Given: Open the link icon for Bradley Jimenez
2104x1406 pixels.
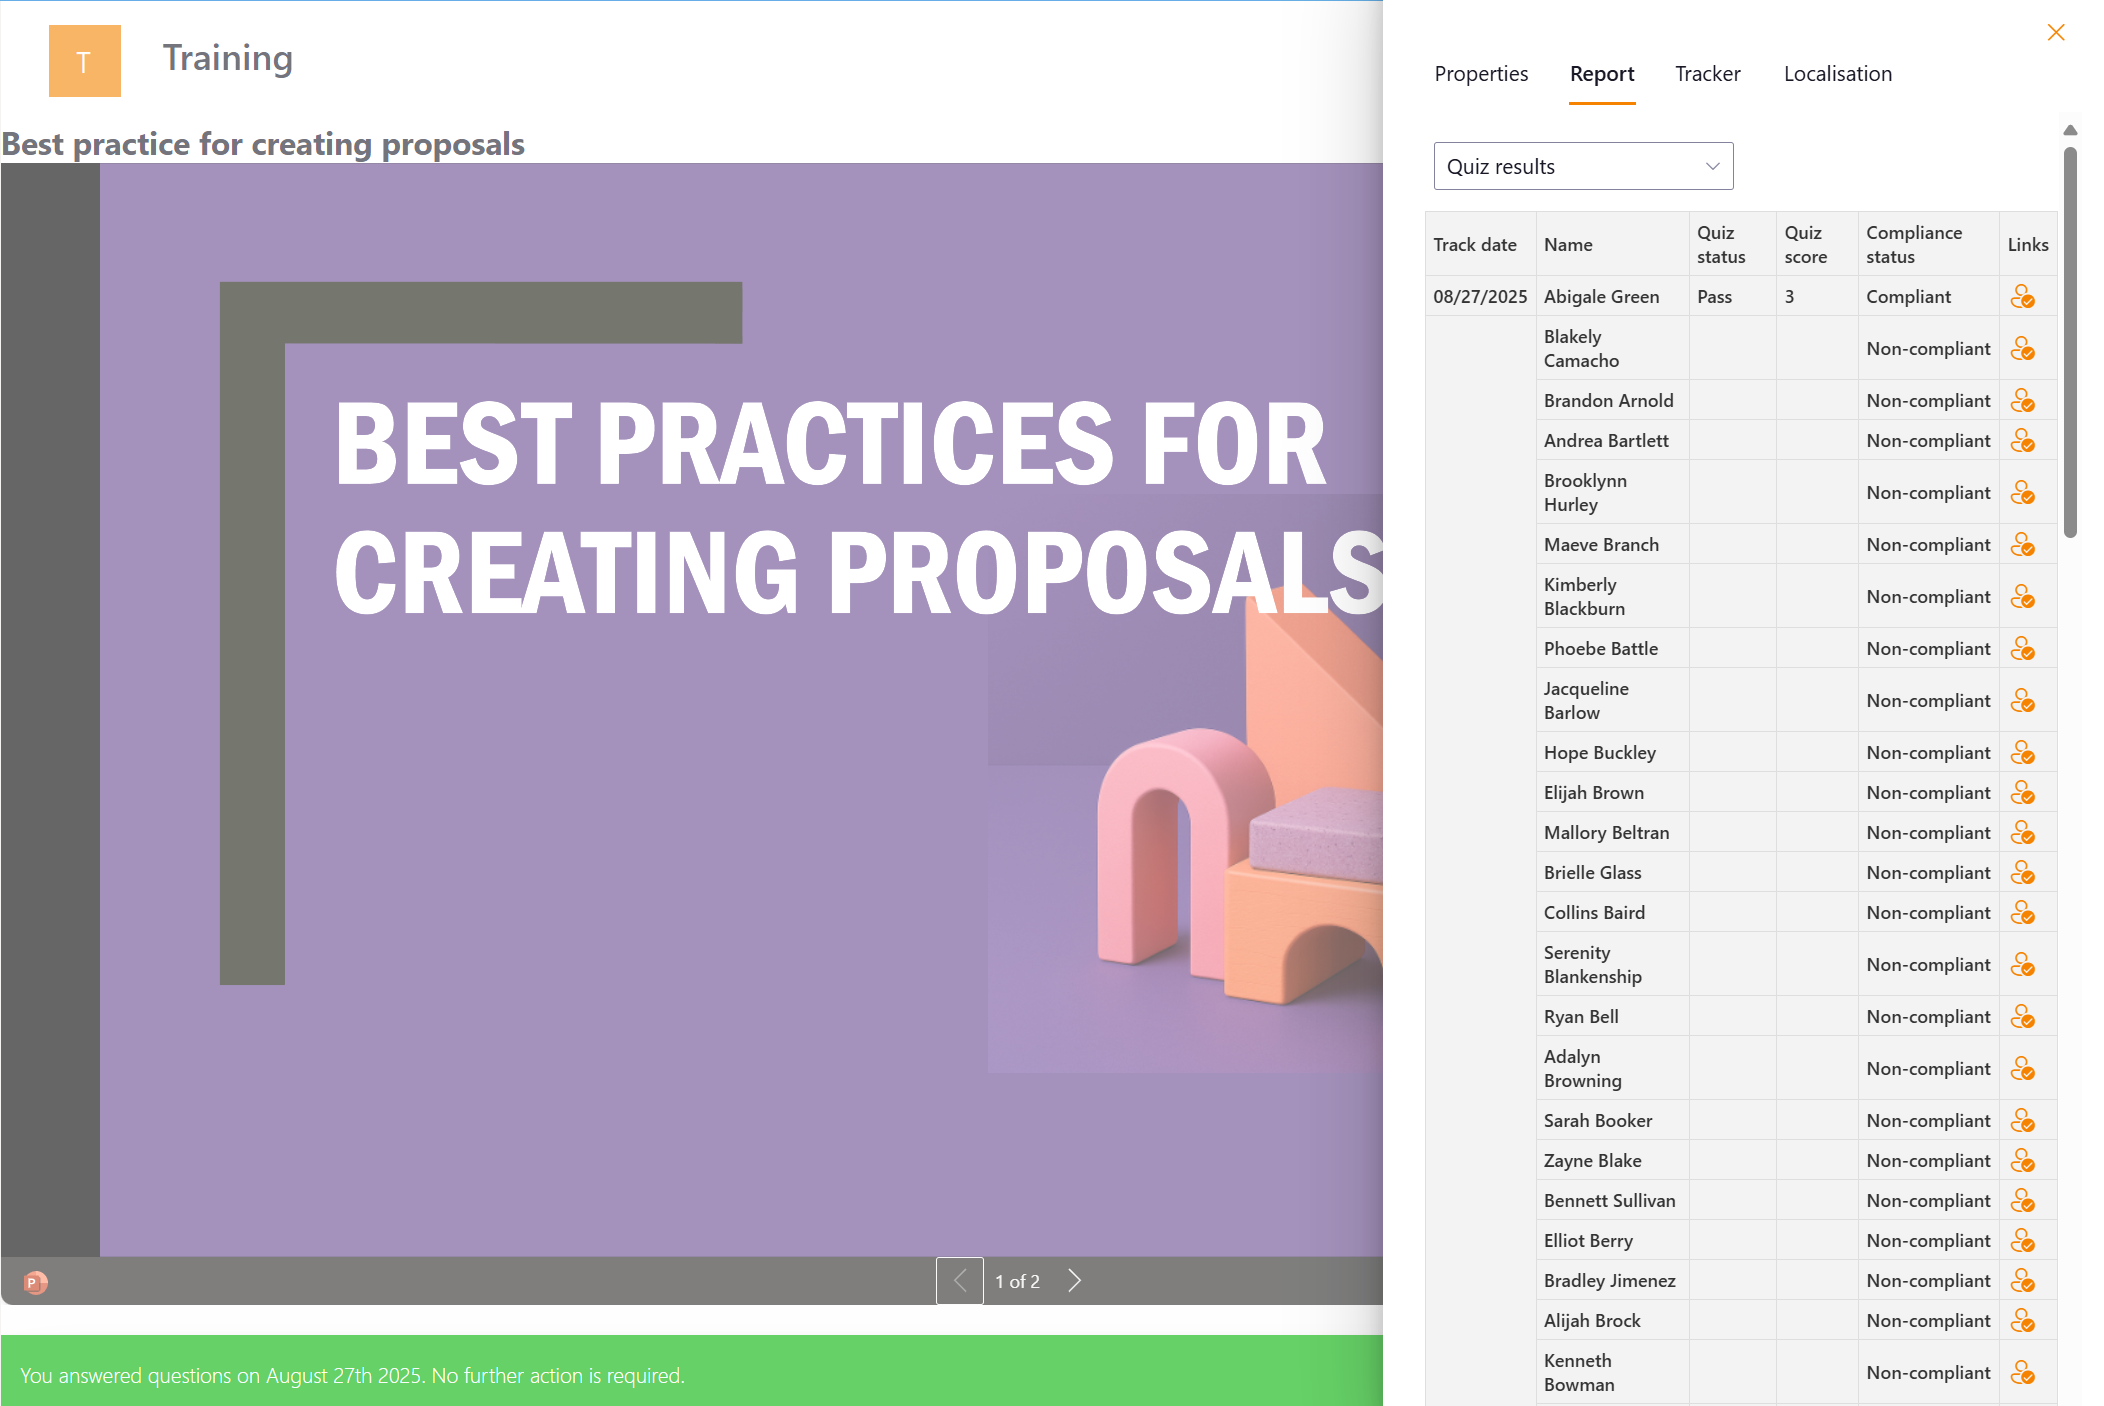Looking at the screenshot, I should (2022, 1281).
